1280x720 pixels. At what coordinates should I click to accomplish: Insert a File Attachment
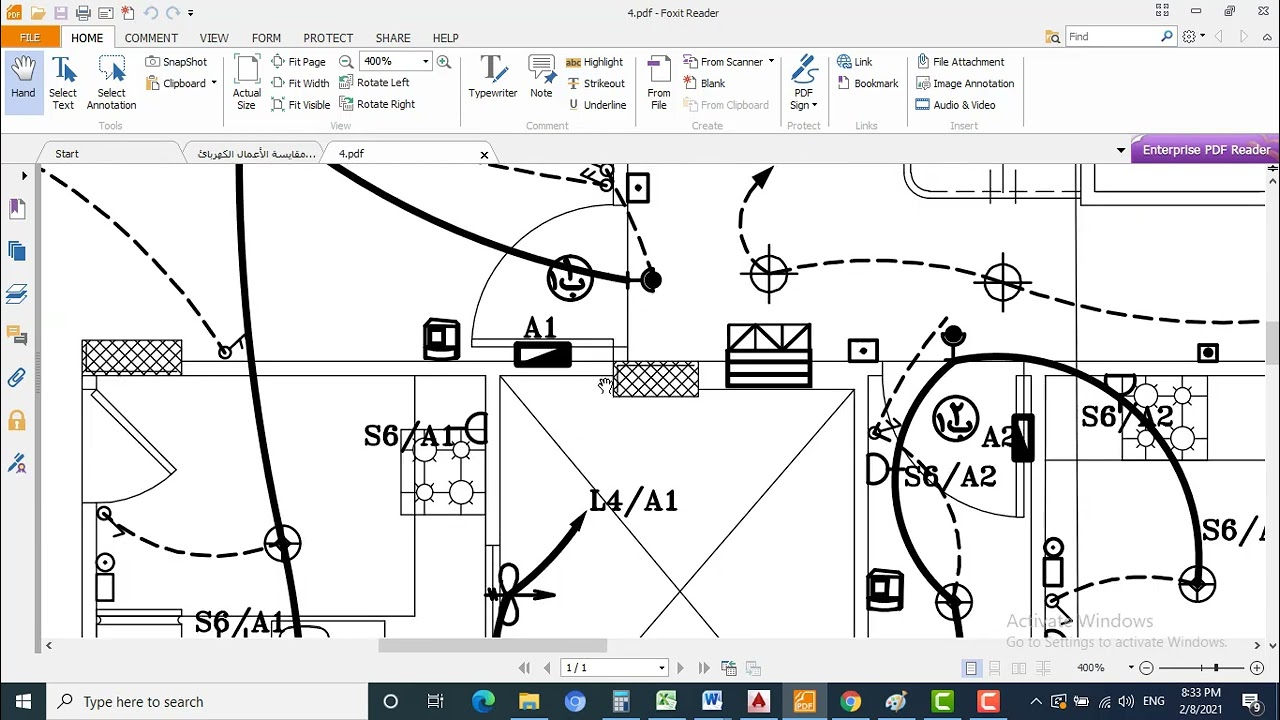(960, 62)
